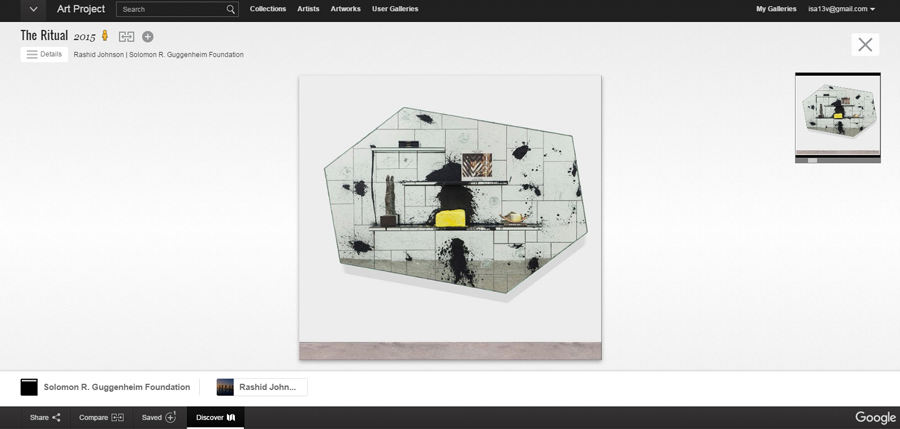
Task: Expand the top-left chevron menu
Action: point(33,9)
